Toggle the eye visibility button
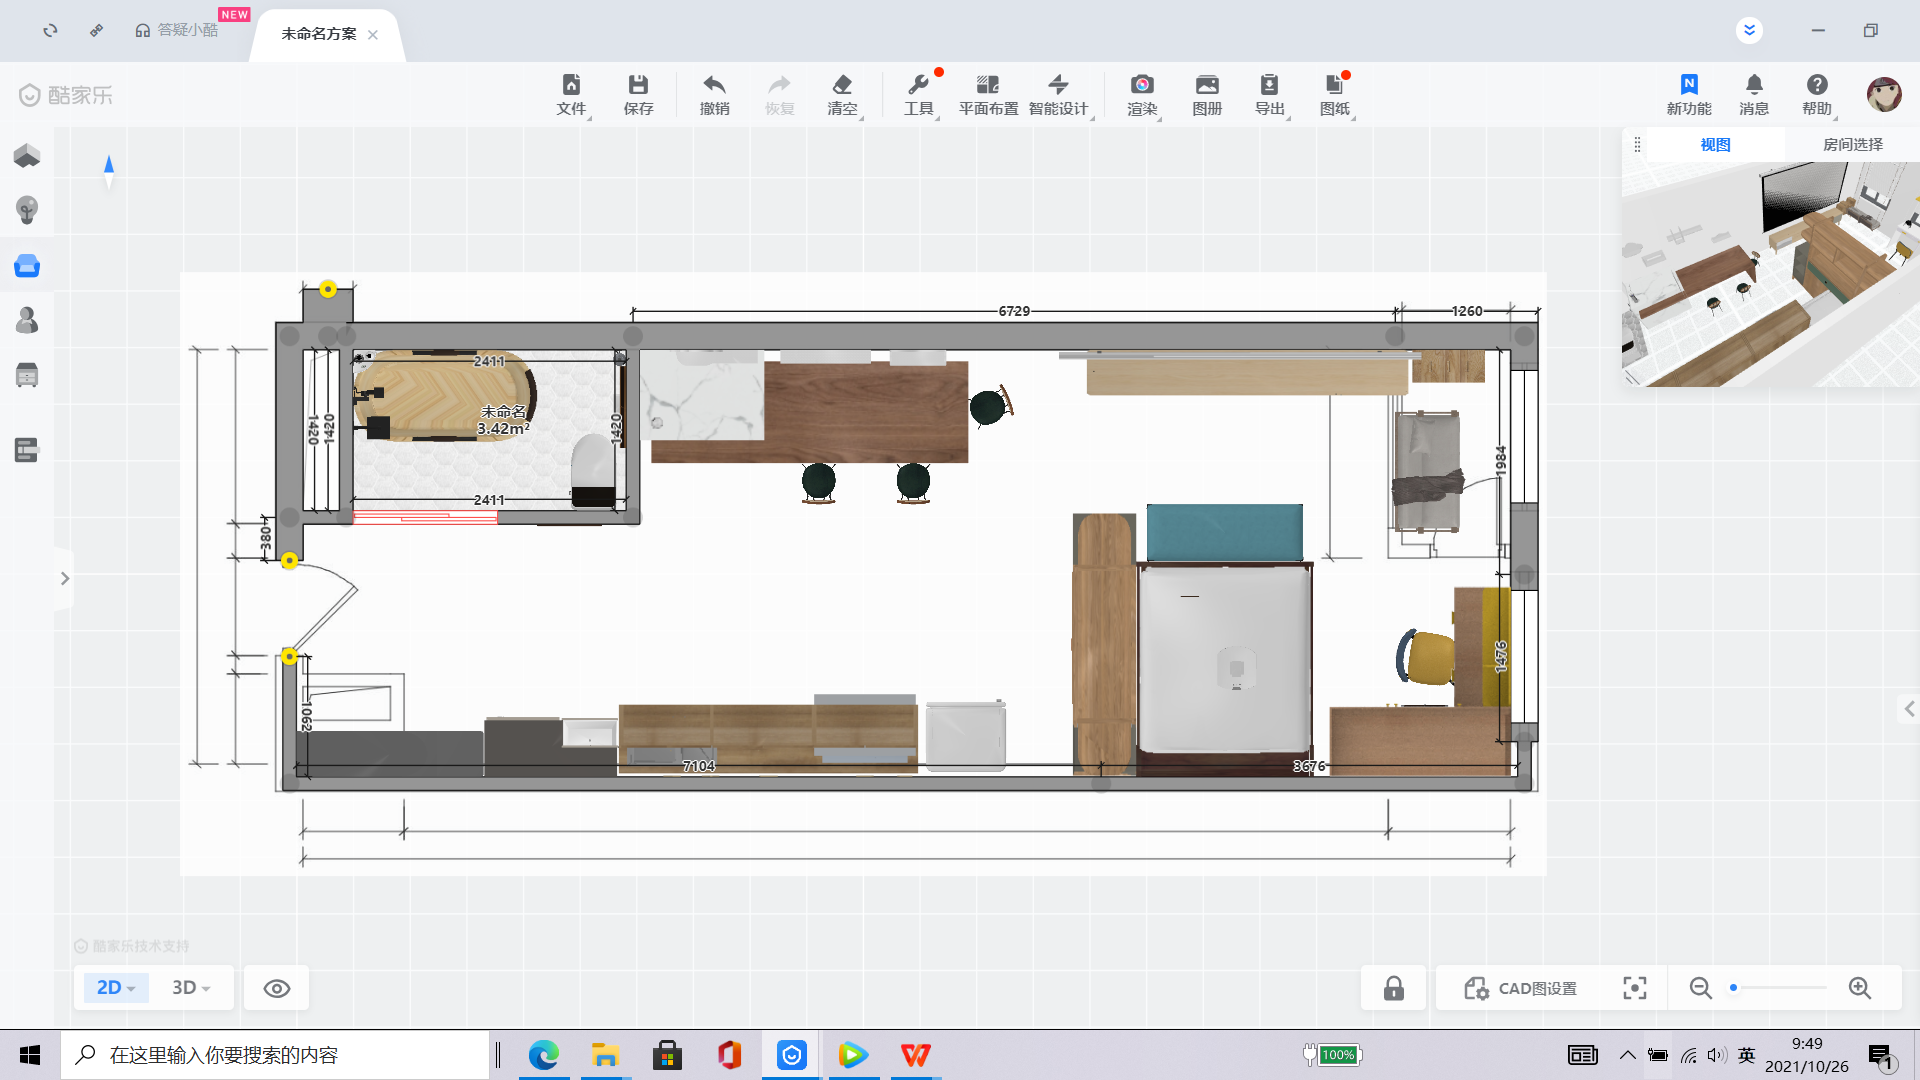The height and width of the screenshot is (1080, 1920). point(277,988)
